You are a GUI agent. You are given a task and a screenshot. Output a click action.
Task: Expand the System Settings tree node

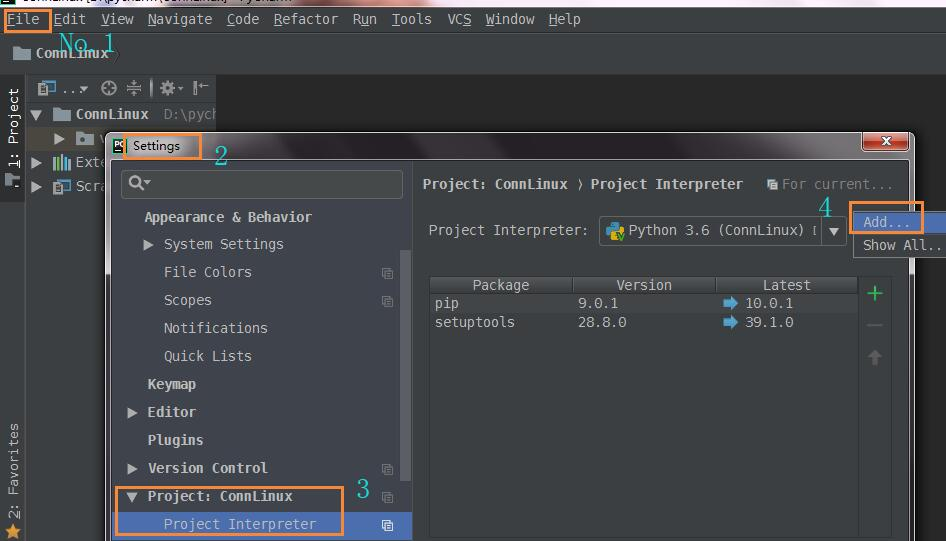149,245
